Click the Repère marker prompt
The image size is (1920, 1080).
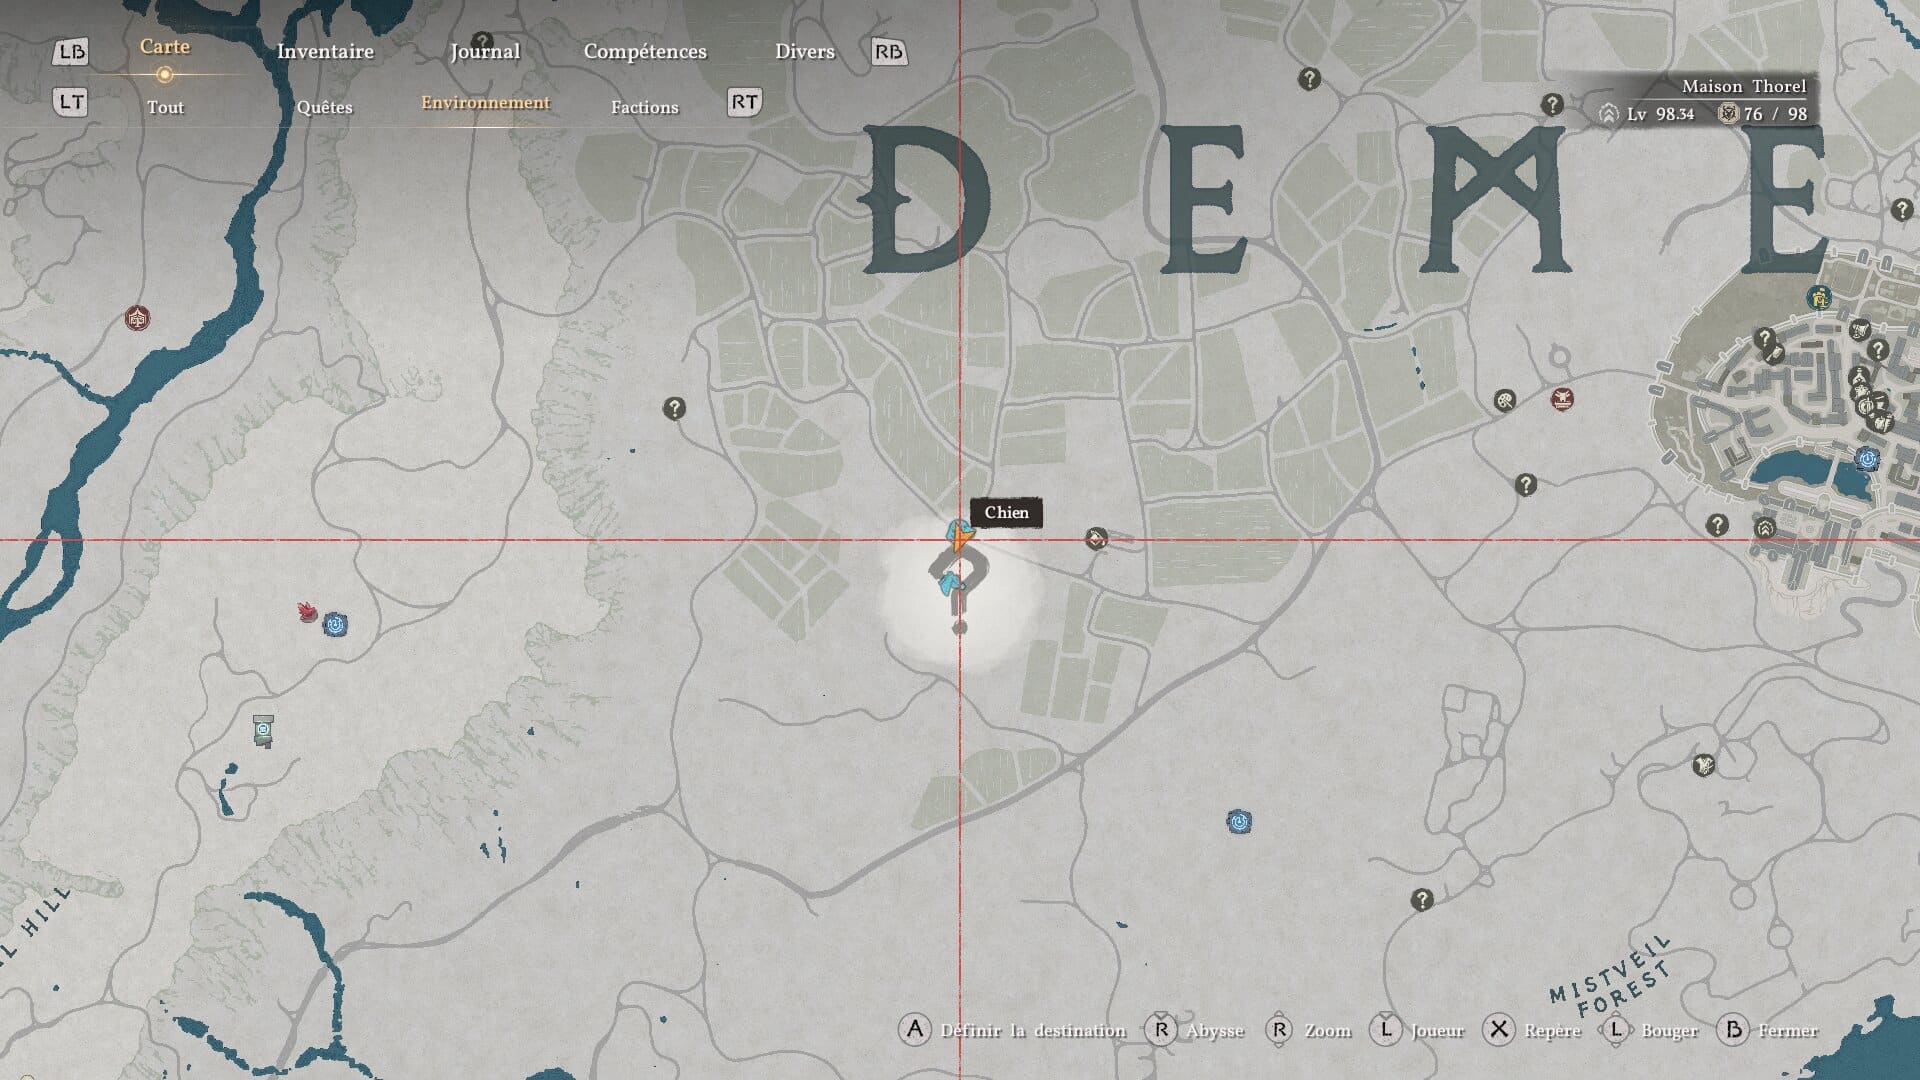[x=1533, y=1030]
